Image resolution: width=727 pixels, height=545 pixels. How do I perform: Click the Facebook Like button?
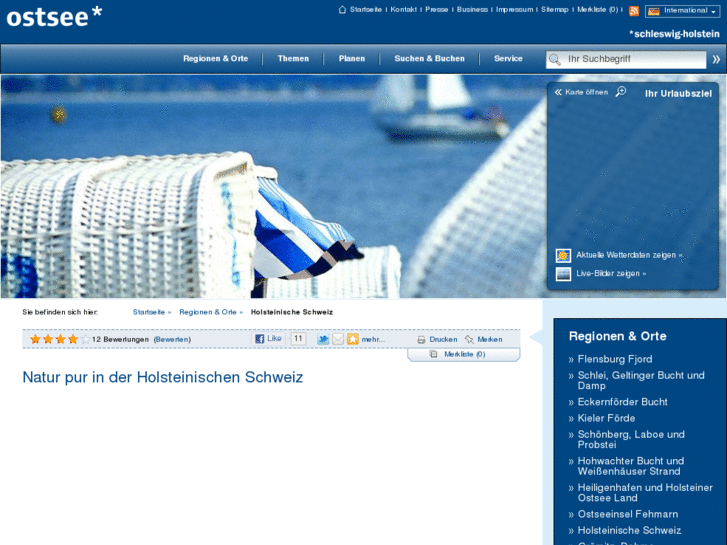[268, 339]
